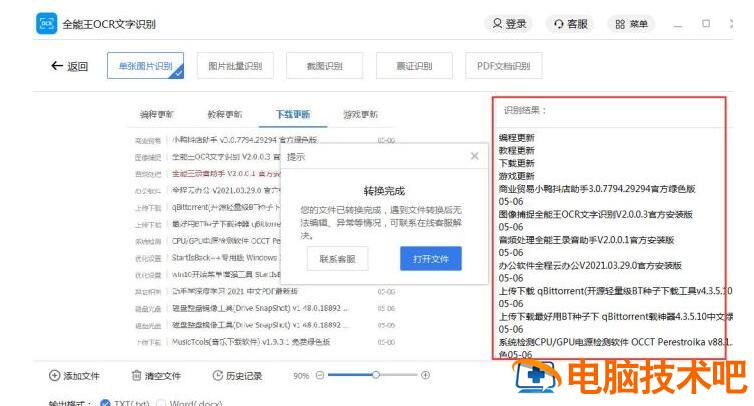This screenshot has width=754, height=406.
Task: Select the TXT(.txt) output format option
Action: (x=125, y=403)
